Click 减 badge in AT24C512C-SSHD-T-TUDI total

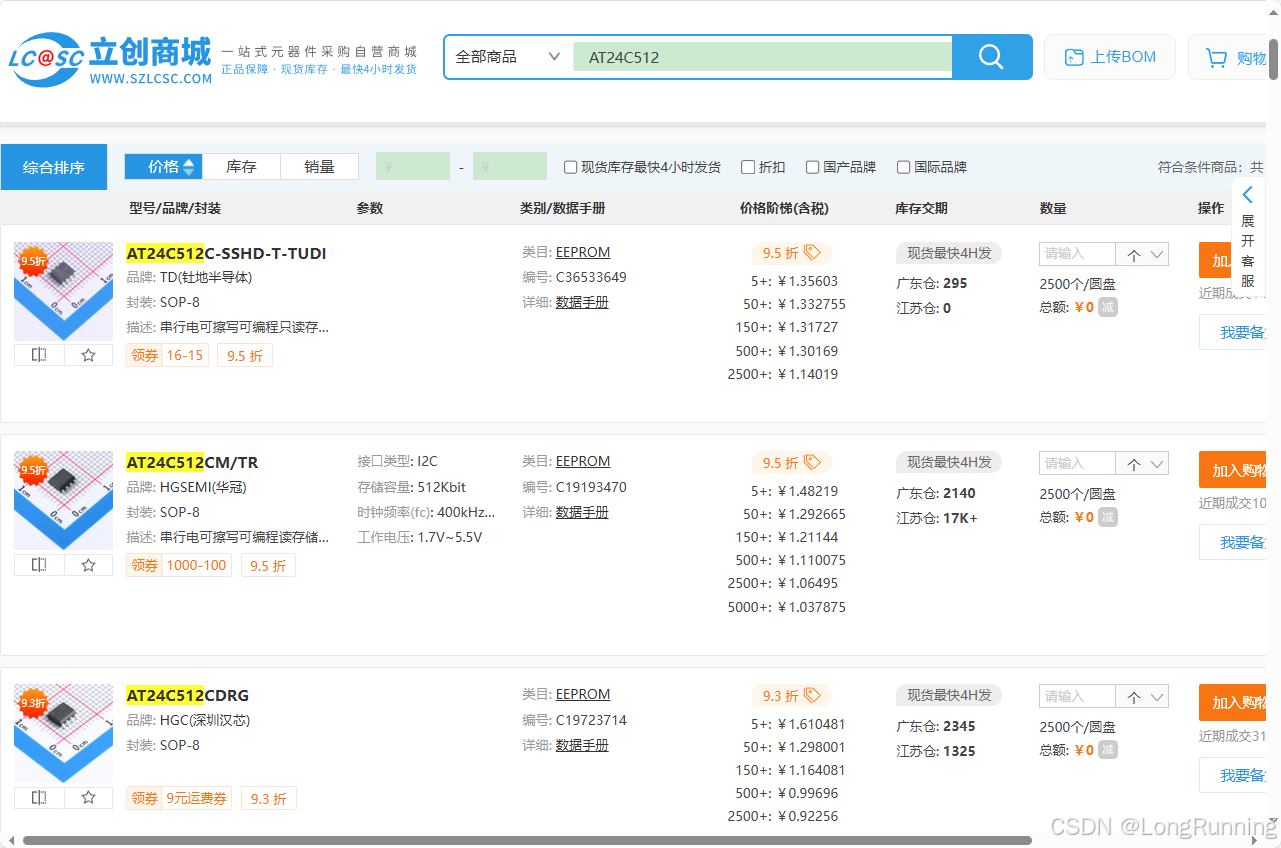(1108, 307)
